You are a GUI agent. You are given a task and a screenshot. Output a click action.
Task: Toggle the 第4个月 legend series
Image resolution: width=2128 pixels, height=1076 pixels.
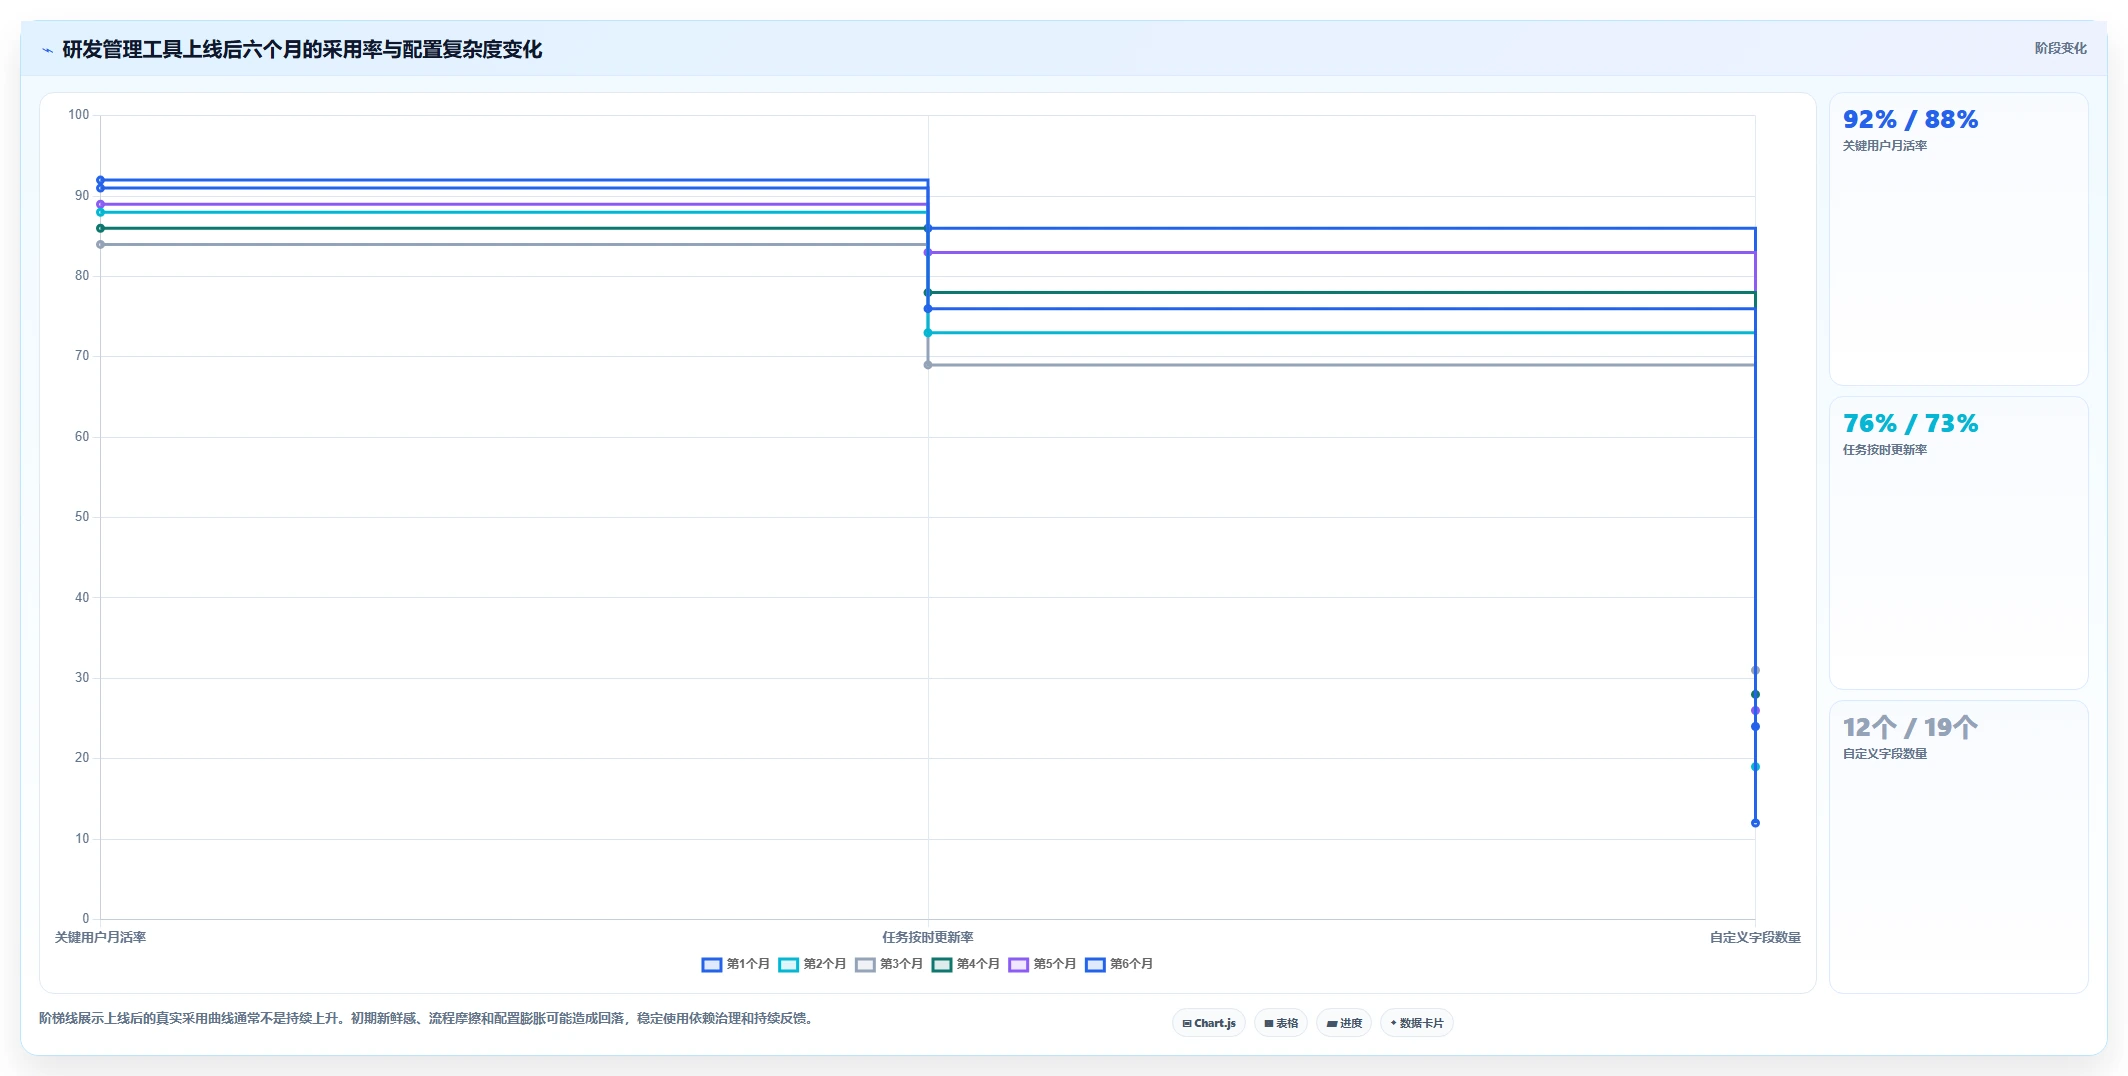(966, 964)
